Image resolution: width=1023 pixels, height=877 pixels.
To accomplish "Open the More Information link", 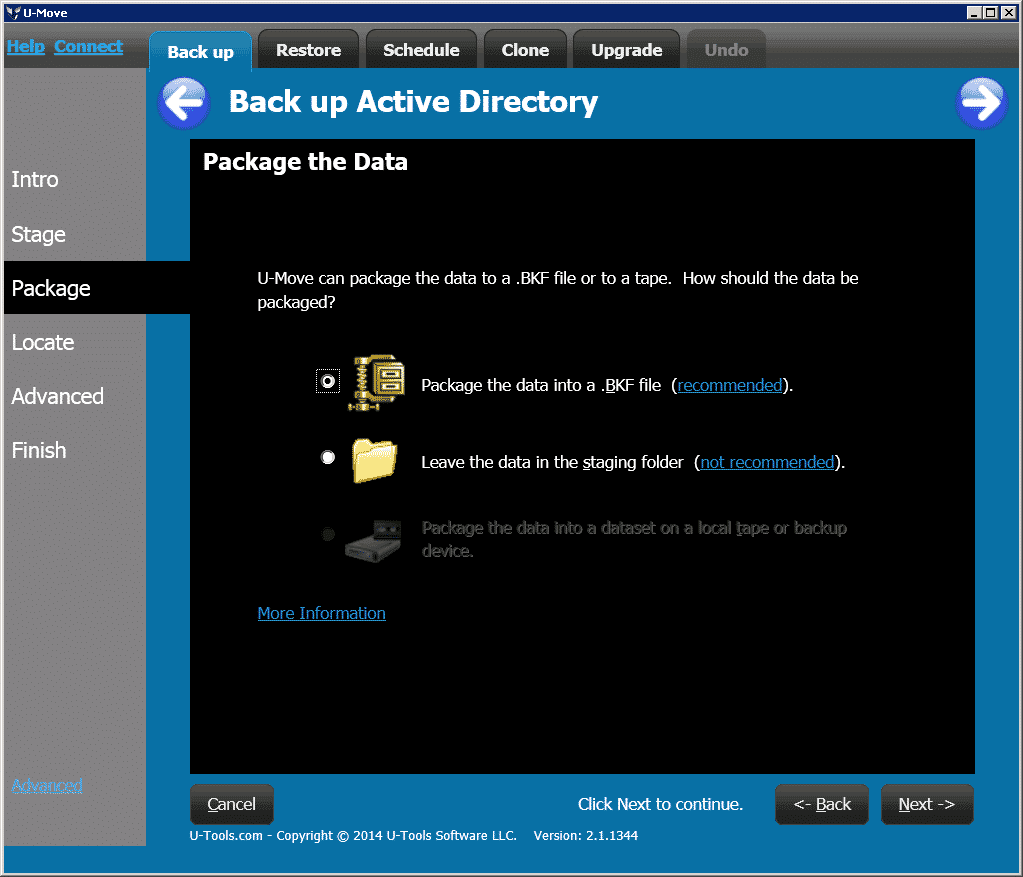I will (x=322, y=613).
